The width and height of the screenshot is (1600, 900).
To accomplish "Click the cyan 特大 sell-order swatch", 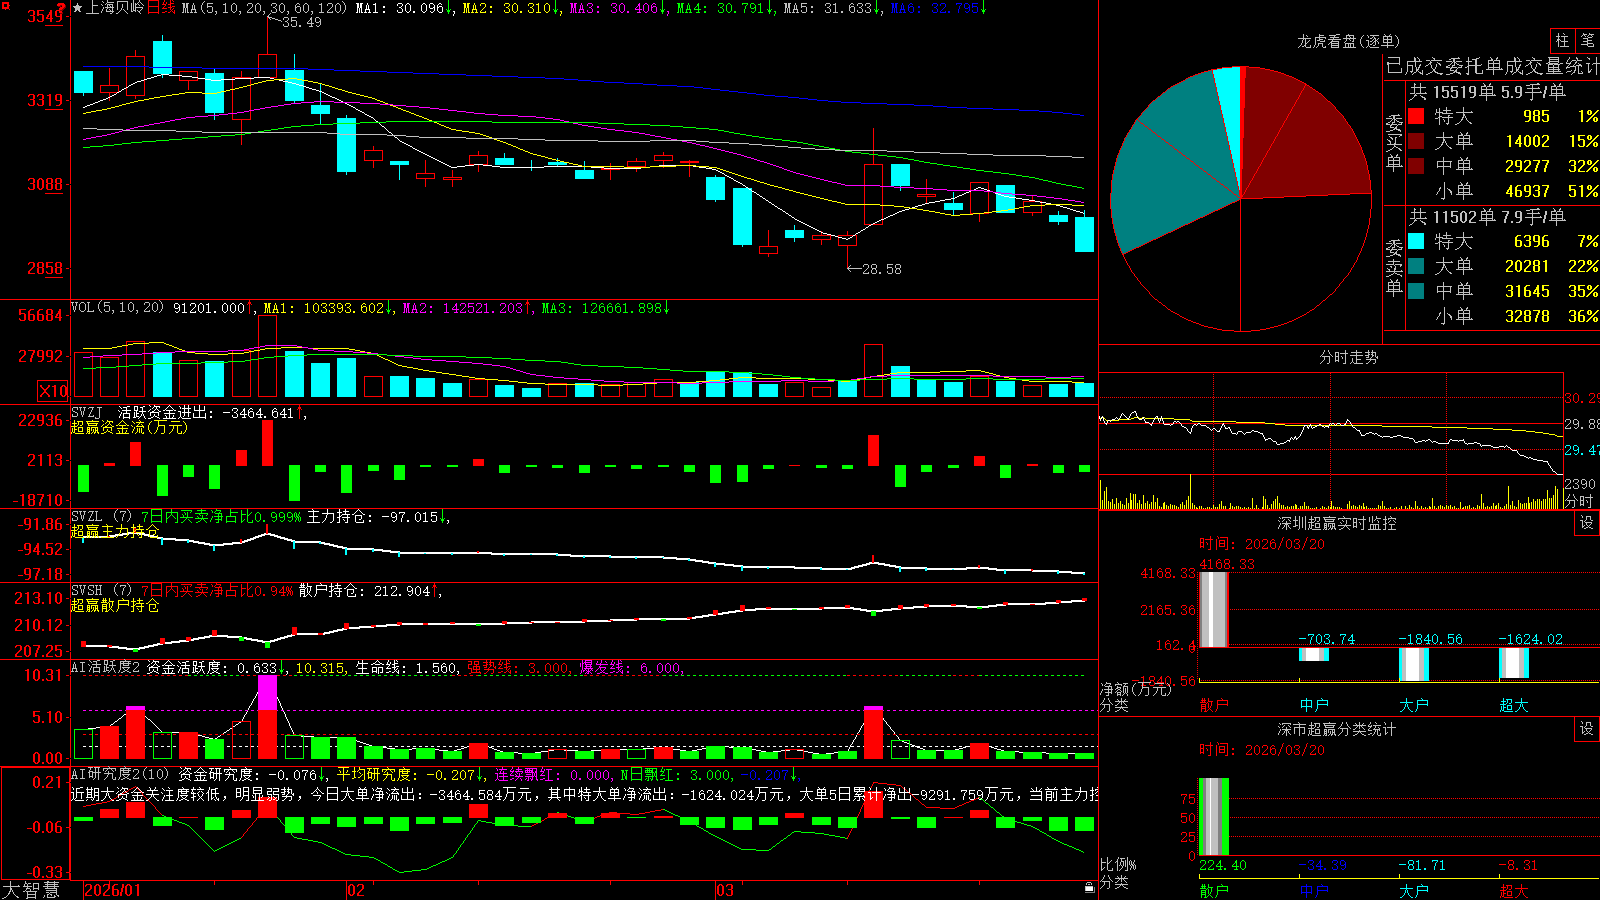I will 1416,241.
